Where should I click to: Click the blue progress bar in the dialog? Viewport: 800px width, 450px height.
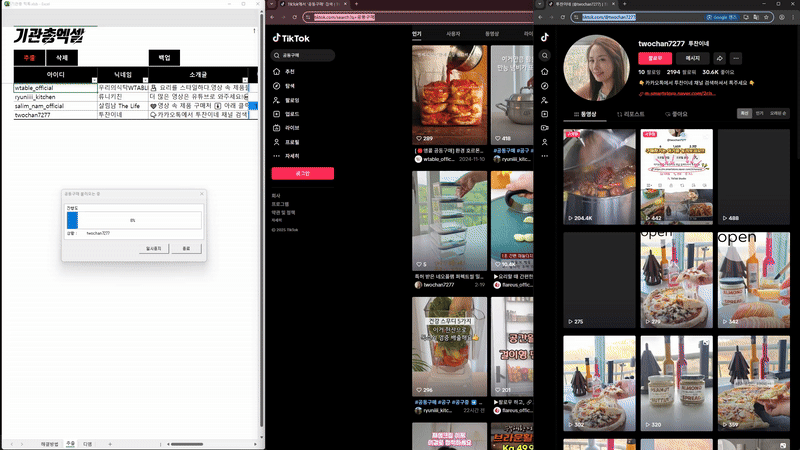[x=72, y=220]
